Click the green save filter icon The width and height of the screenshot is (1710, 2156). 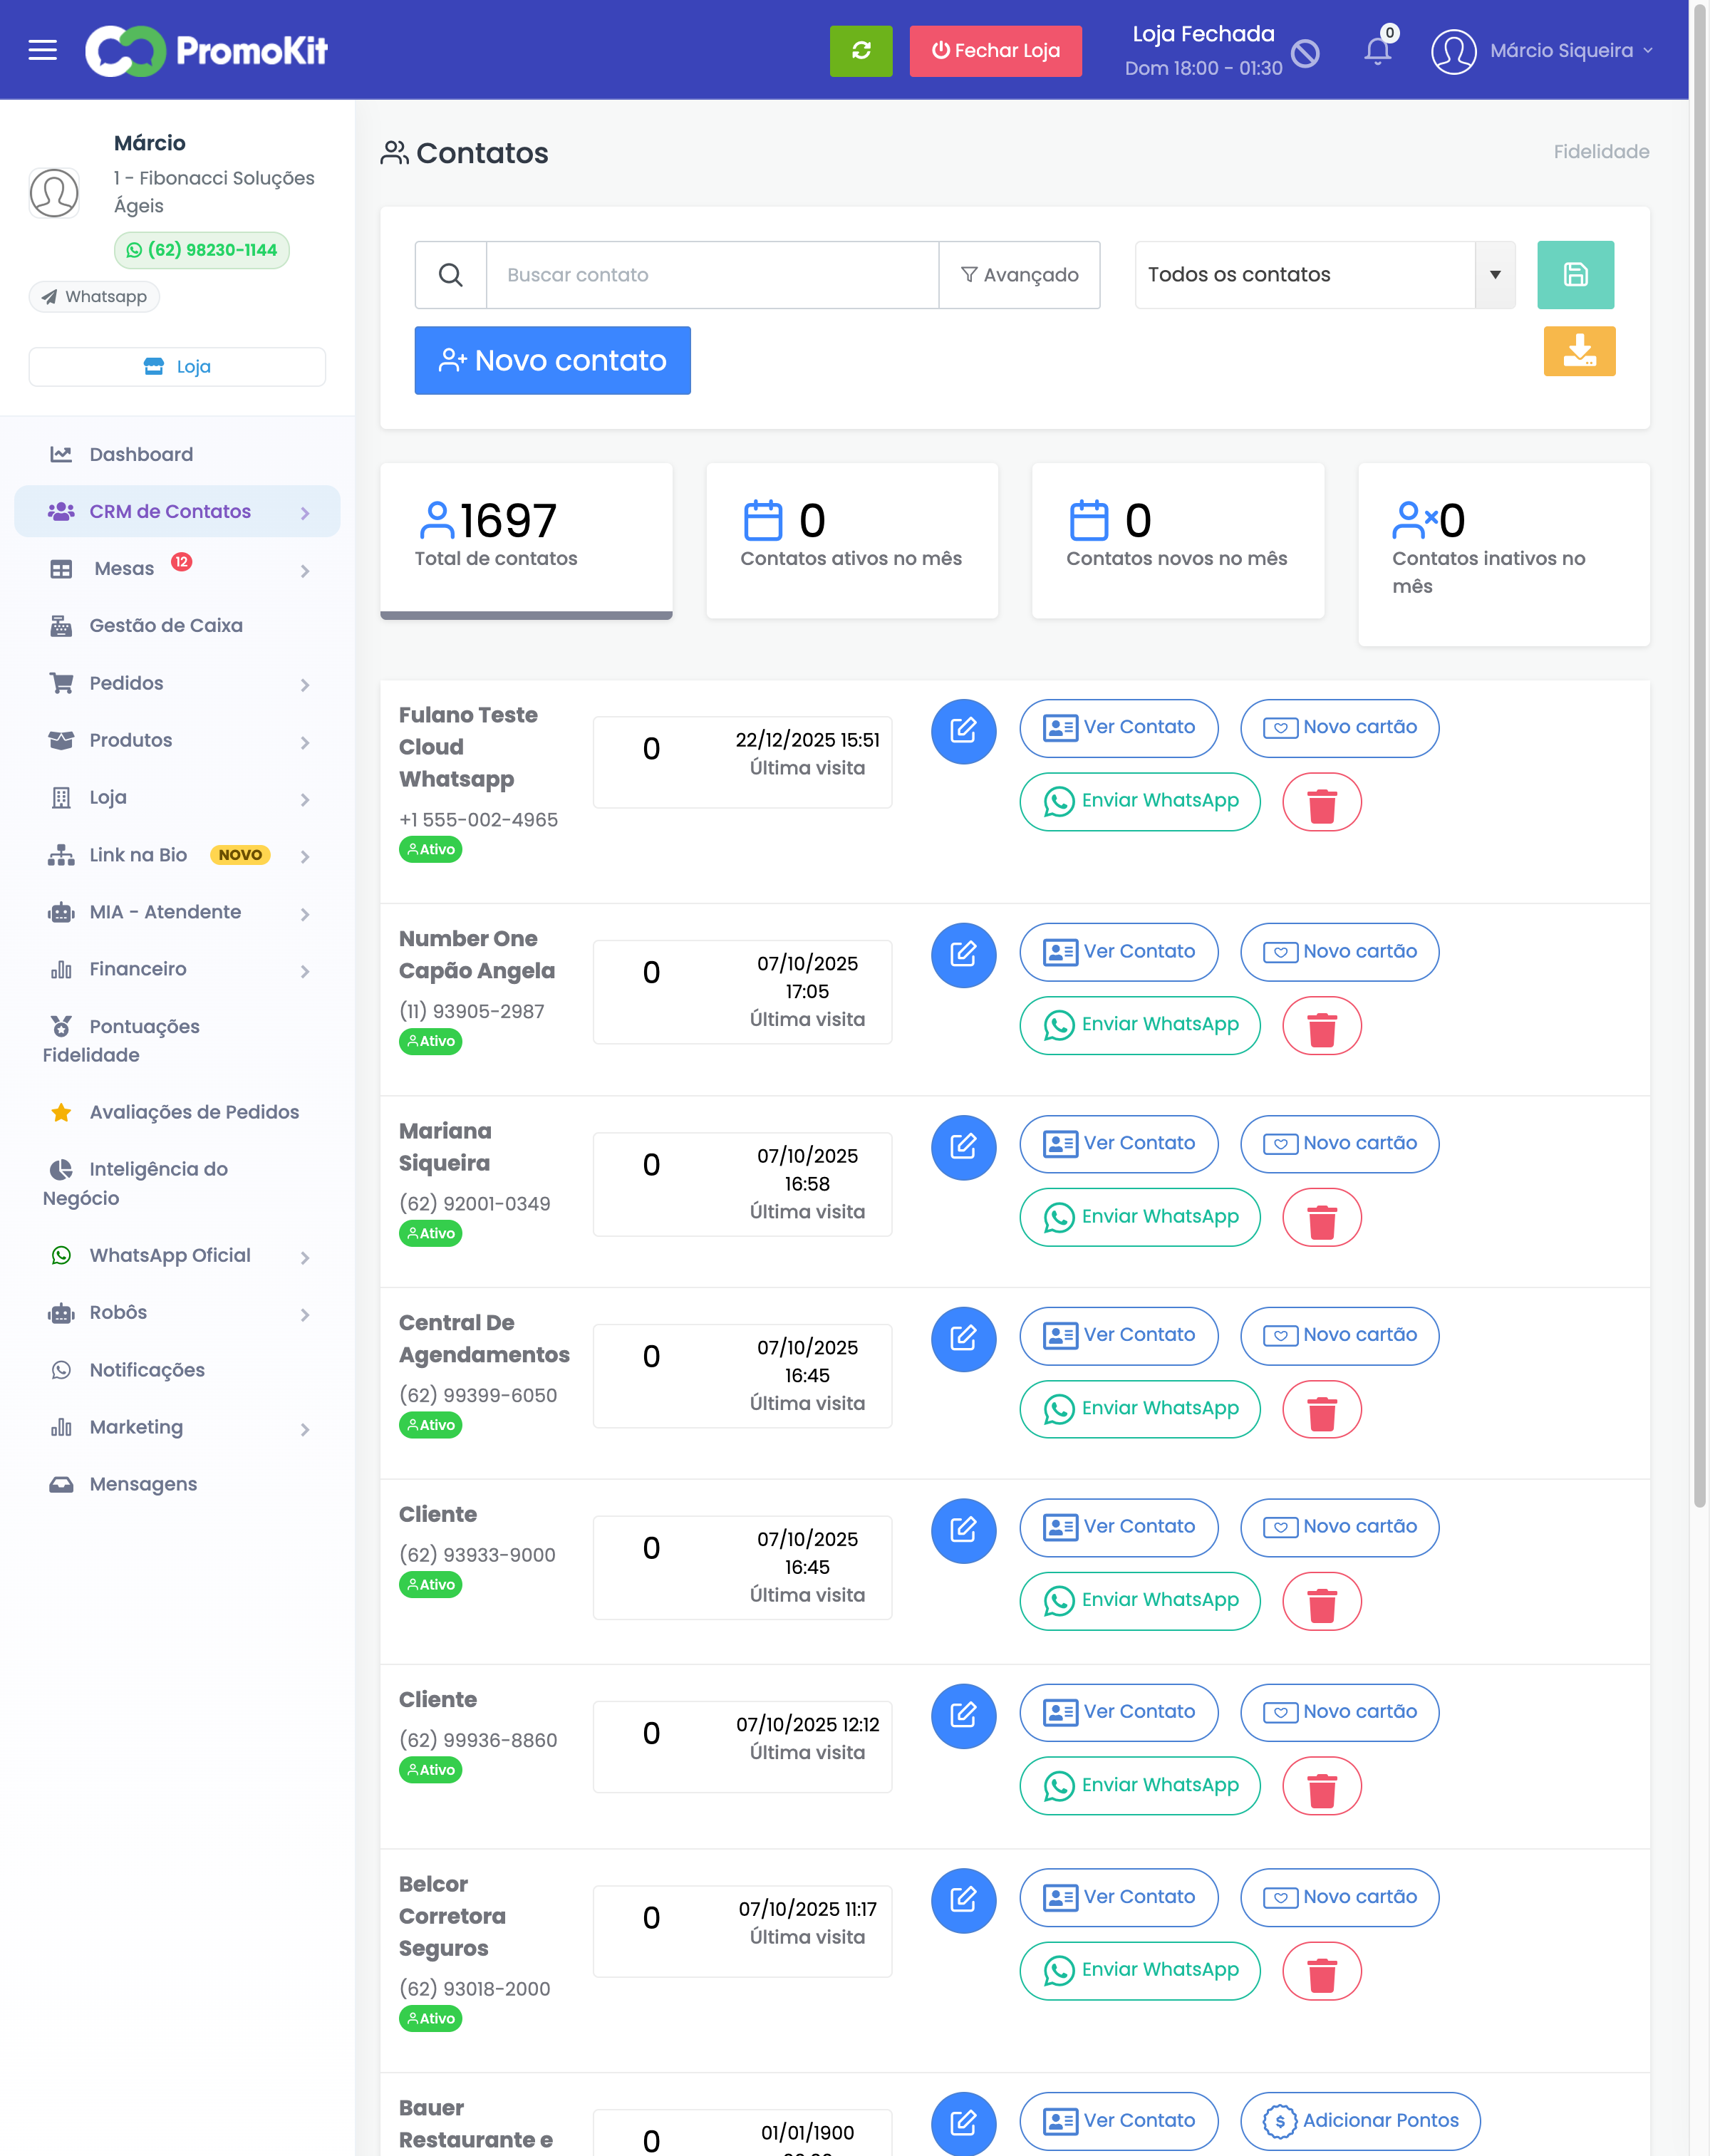[x=1575, y=274]
